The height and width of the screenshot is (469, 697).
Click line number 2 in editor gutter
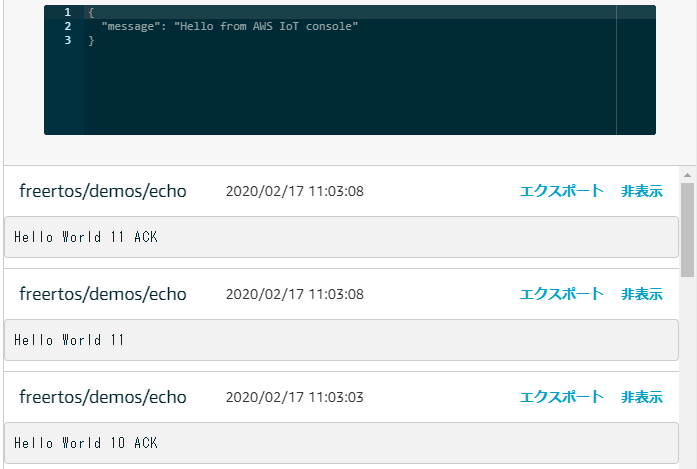tap(67, 26)
